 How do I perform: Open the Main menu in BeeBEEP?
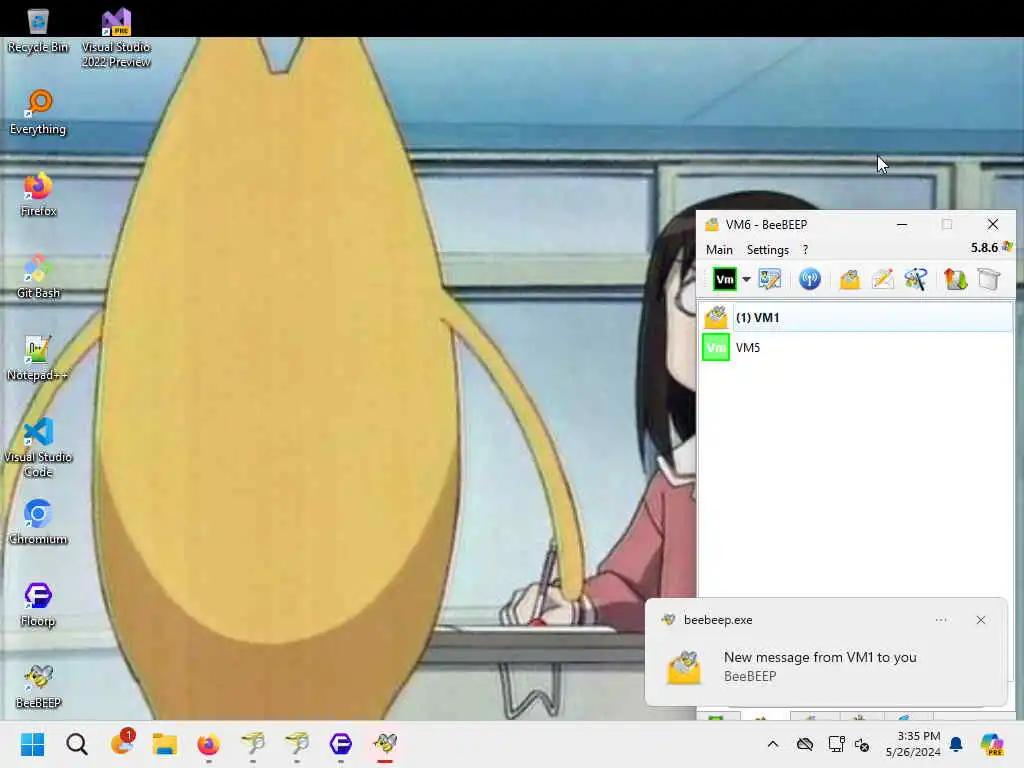(x=719, y=249)
